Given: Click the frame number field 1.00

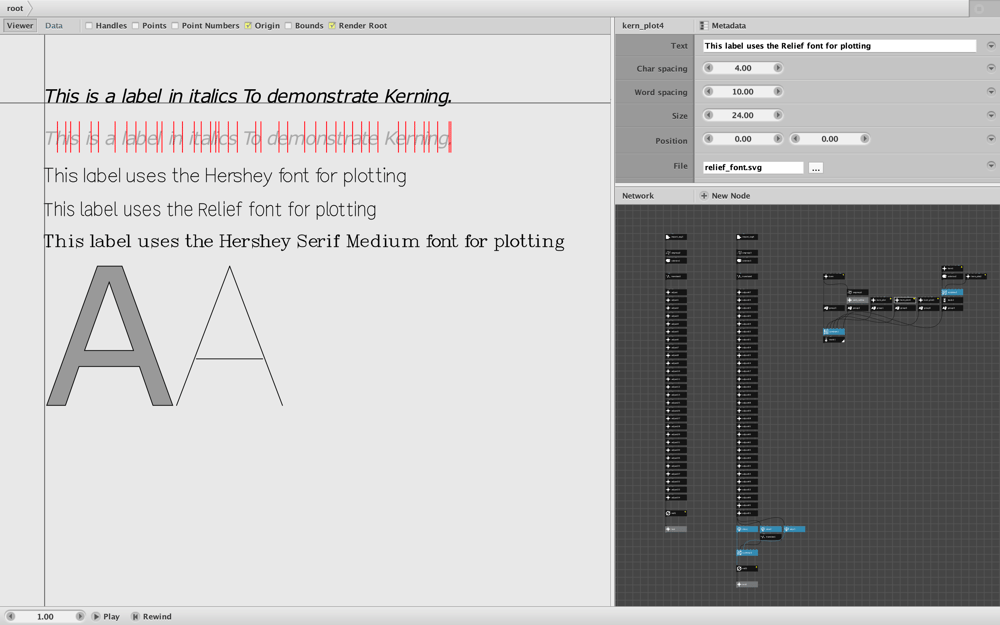Looking at the screenshot, I should pyautogui.click(x=45, y=616).
